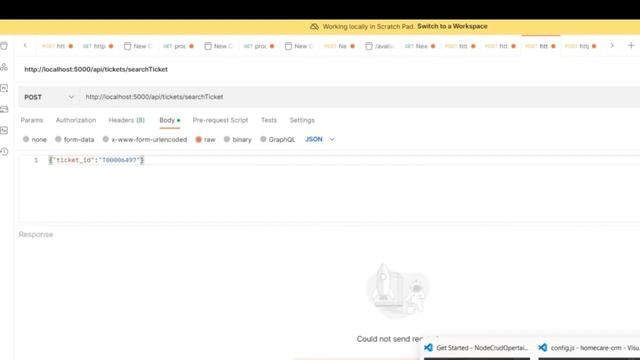Click the Response section label
This screenshot has height=360, width=640.
tap(36, 234)
